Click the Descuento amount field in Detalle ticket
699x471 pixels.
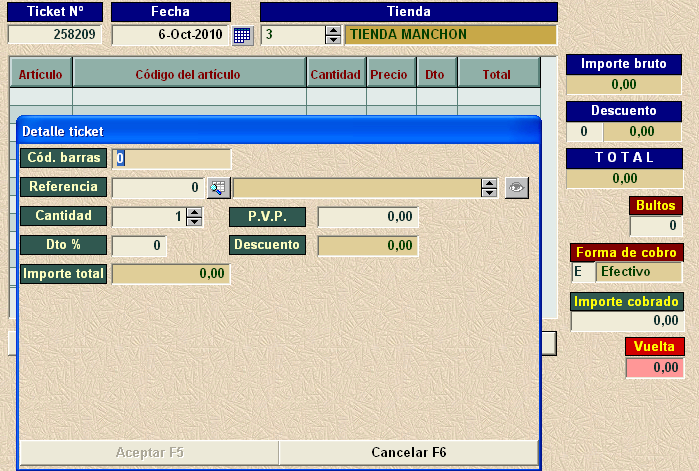pyautogui.click(x=368, y=246)
